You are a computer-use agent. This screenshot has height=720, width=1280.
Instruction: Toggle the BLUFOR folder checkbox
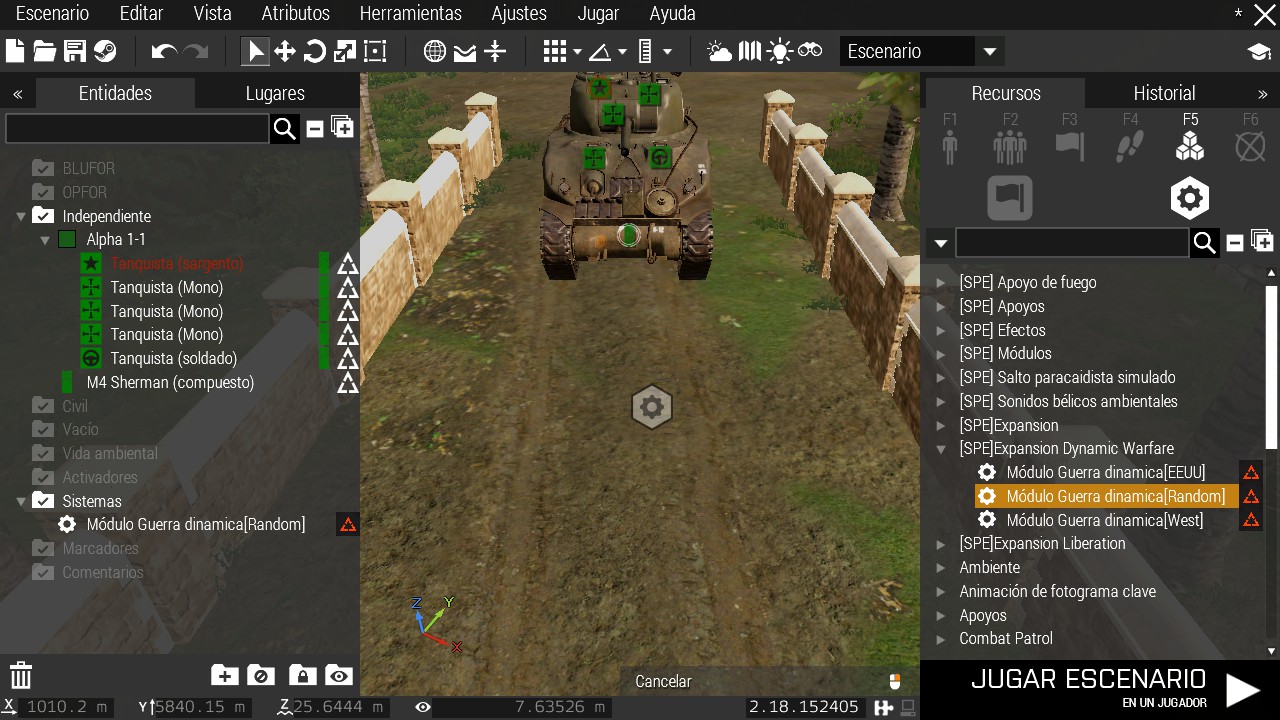(43, 167)
